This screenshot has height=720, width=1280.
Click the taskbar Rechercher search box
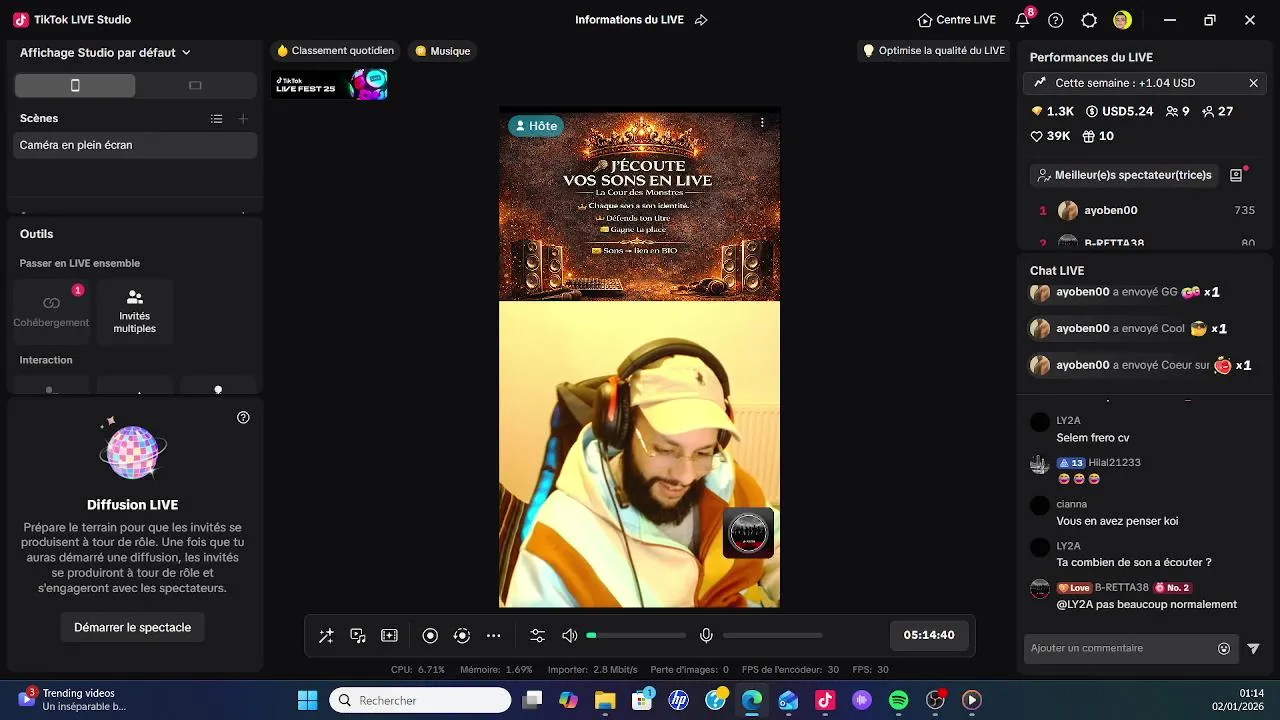pyautogui.click(x=421, y=700)
